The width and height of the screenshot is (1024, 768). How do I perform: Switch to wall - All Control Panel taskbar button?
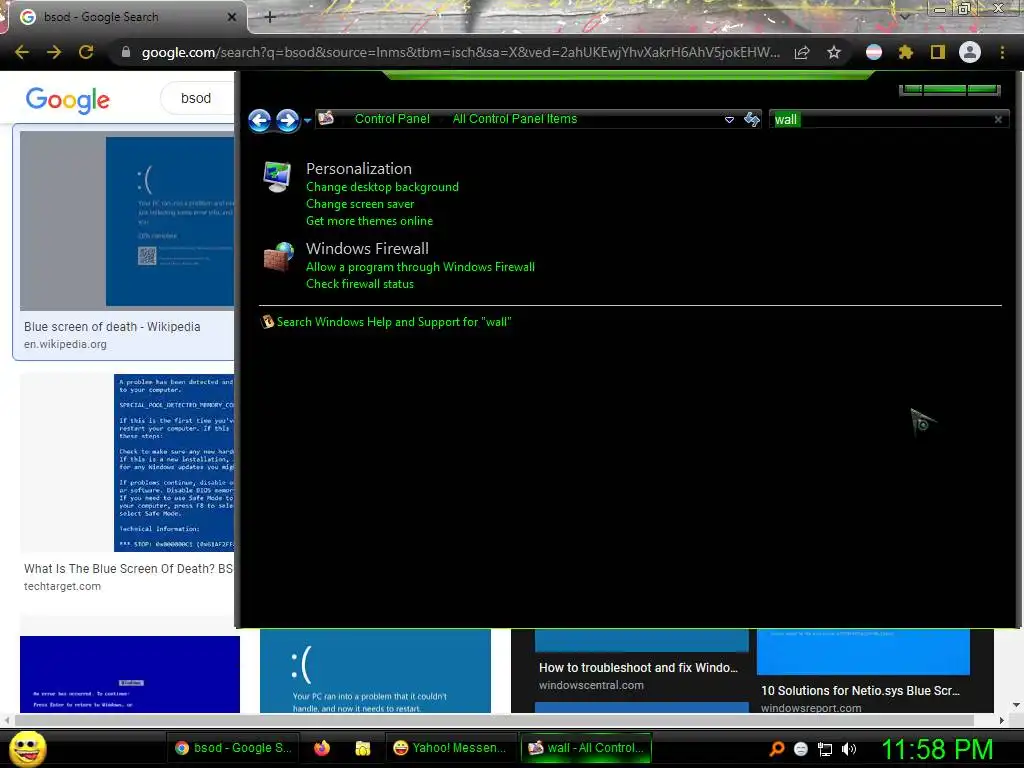tap(586, 748)
